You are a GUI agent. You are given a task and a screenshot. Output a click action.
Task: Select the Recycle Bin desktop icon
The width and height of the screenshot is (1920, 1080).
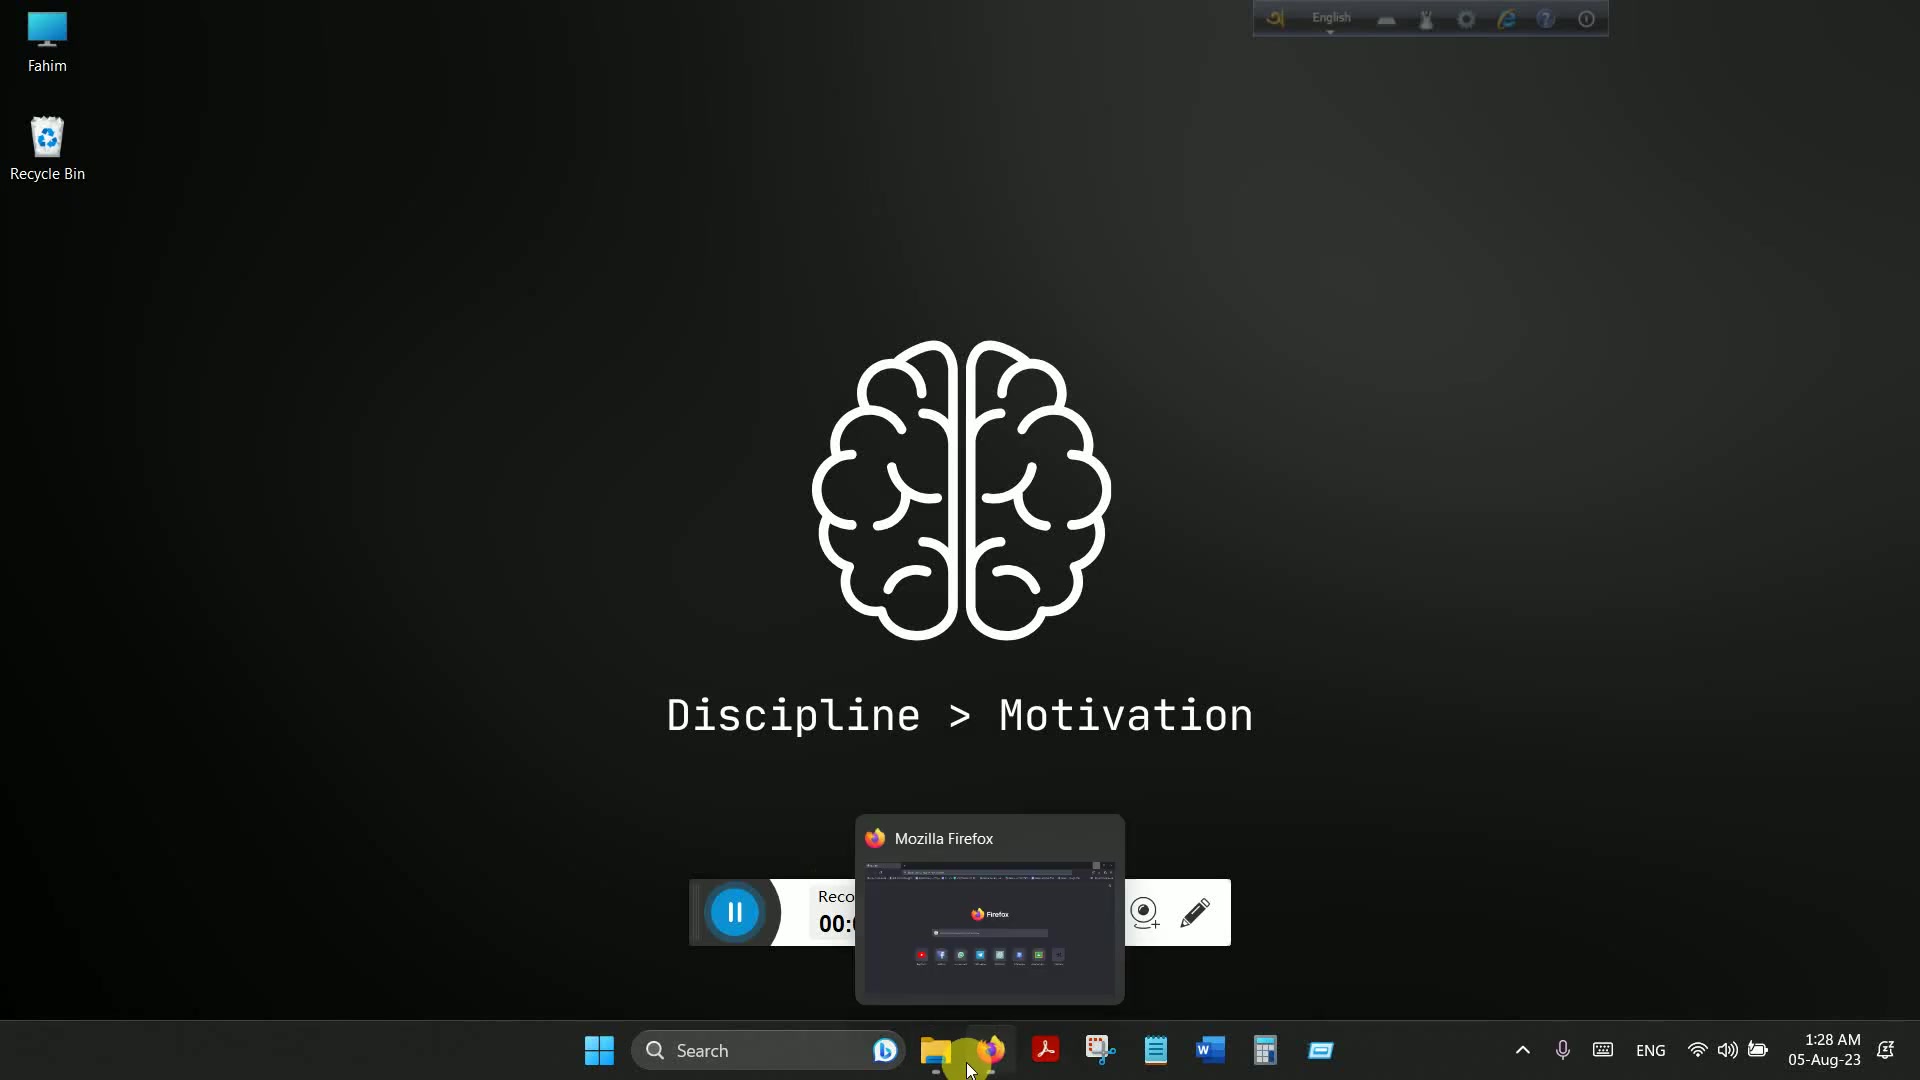pos(47,149)
